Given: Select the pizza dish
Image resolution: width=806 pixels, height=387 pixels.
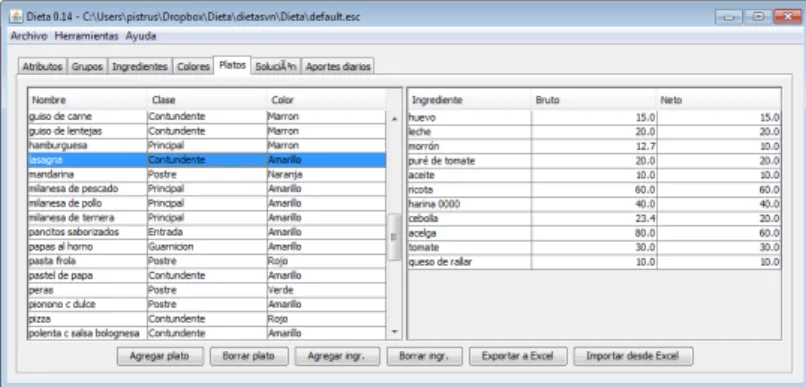Looking at the screenshot, I should [207, 319].
